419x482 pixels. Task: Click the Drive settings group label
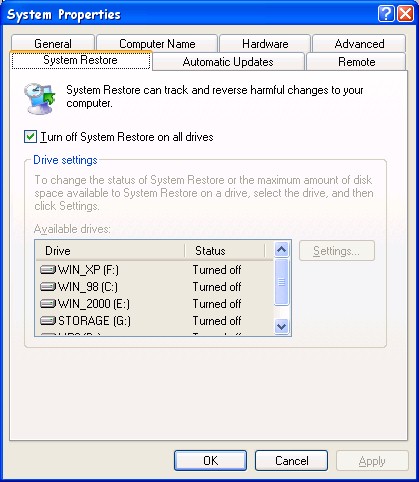[x=65, y=160]
